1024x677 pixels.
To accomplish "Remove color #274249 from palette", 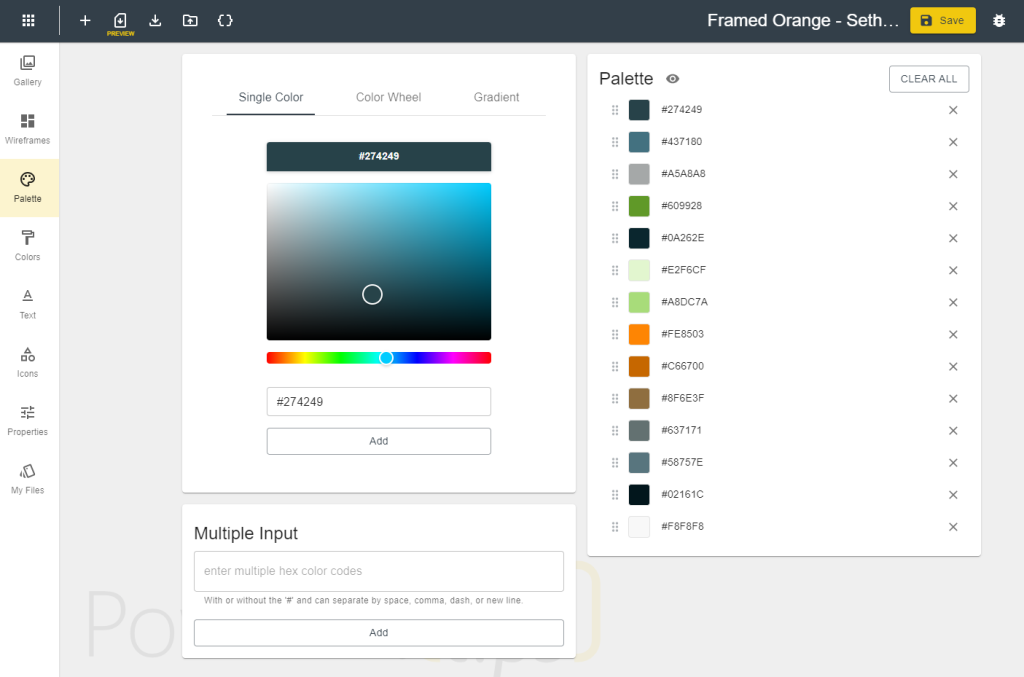I will [x=953, y=110].
